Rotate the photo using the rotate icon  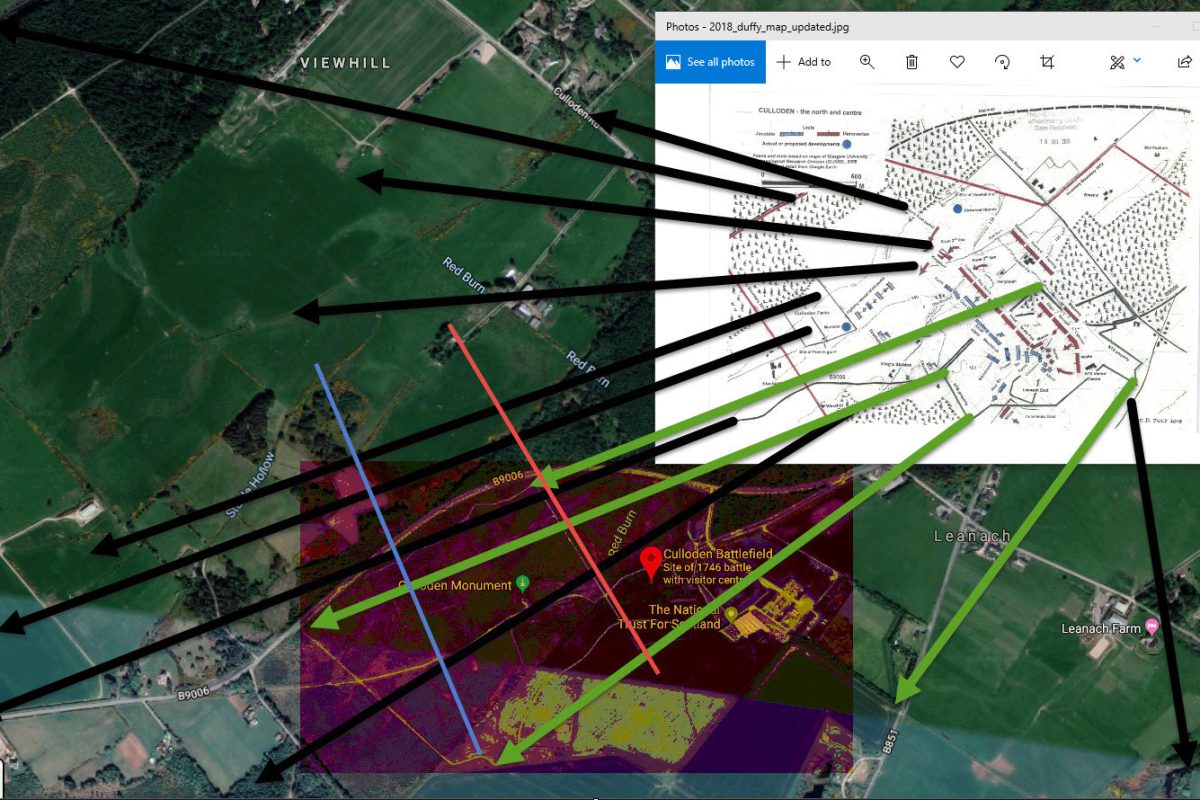coord(1002,62)
